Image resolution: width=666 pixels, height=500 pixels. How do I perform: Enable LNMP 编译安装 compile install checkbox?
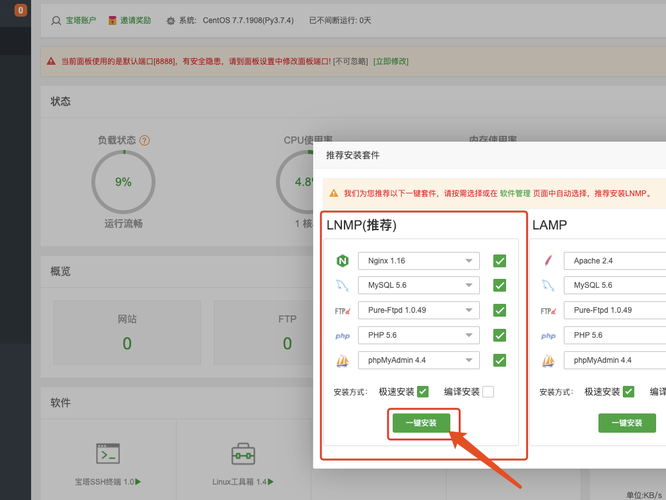tap(488, 392)
